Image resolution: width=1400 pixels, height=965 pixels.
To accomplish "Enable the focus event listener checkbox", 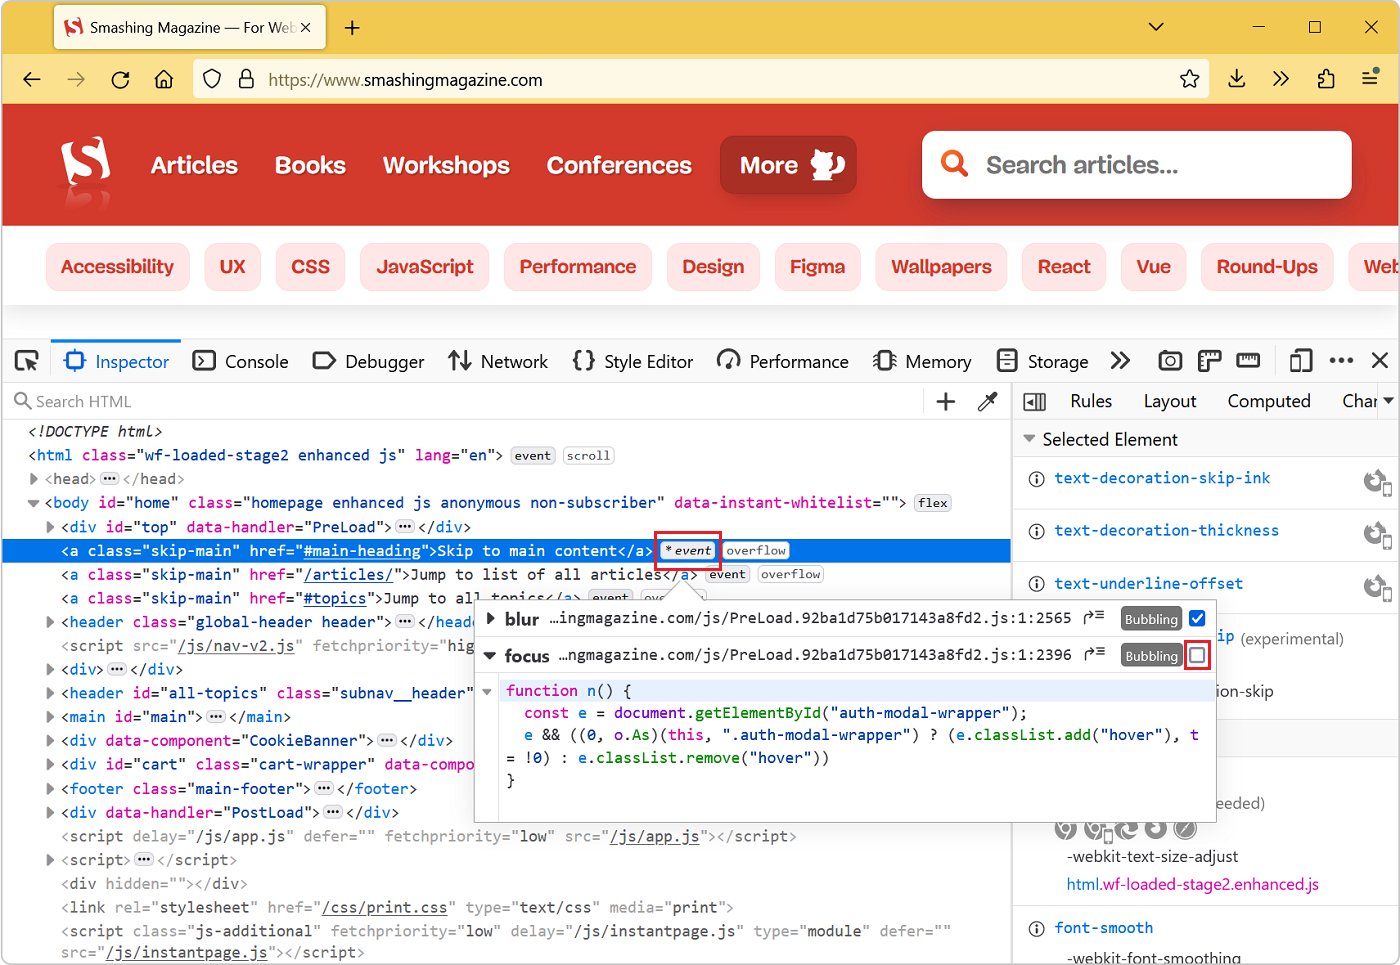I will click(x=1198, y=655).
